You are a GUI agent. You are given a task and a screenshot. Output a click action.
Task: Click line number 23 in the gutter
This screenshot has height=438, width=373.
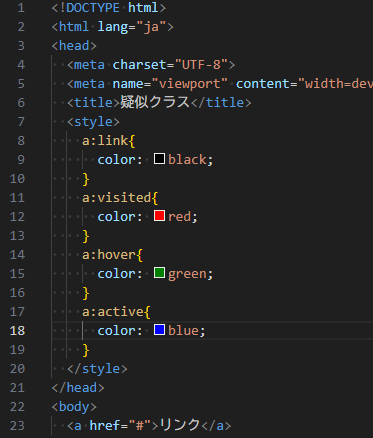tap(17, 426)
